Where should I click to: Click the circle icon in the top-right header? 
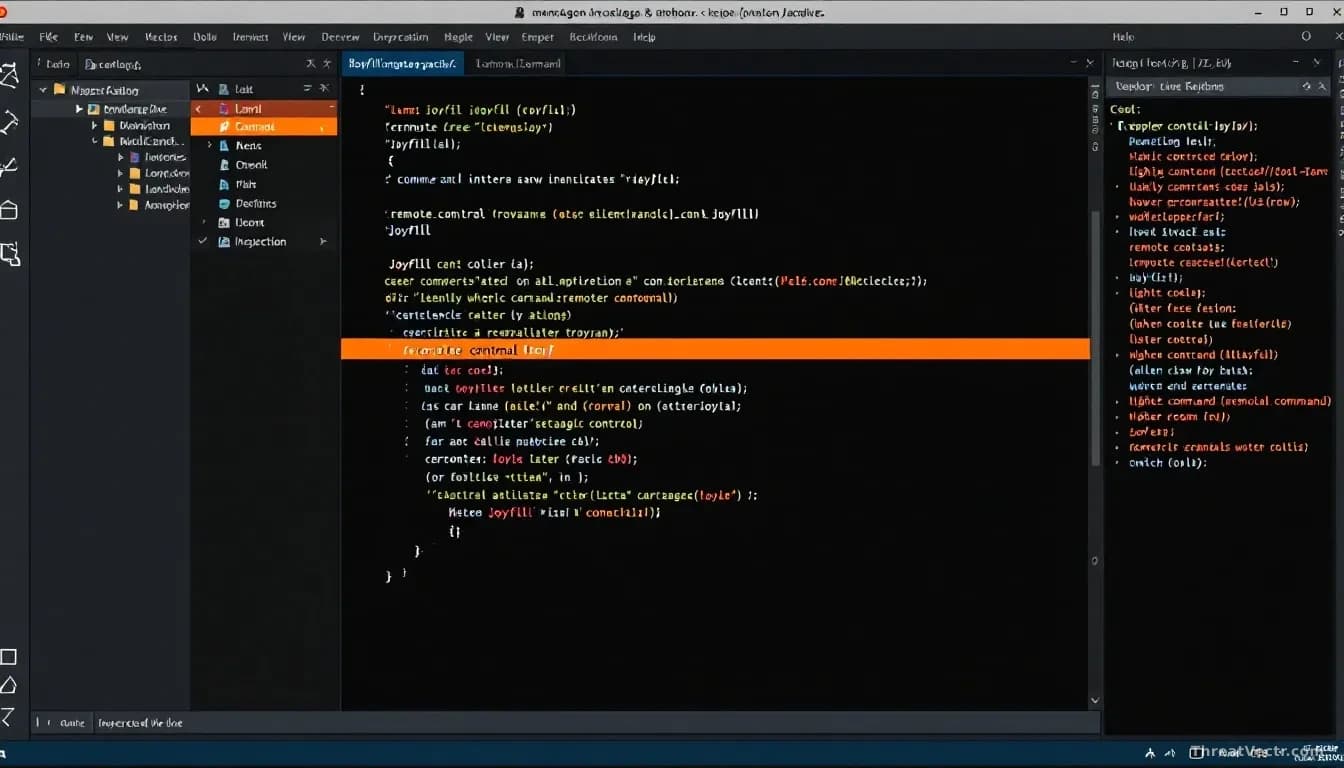[1306, 36]
